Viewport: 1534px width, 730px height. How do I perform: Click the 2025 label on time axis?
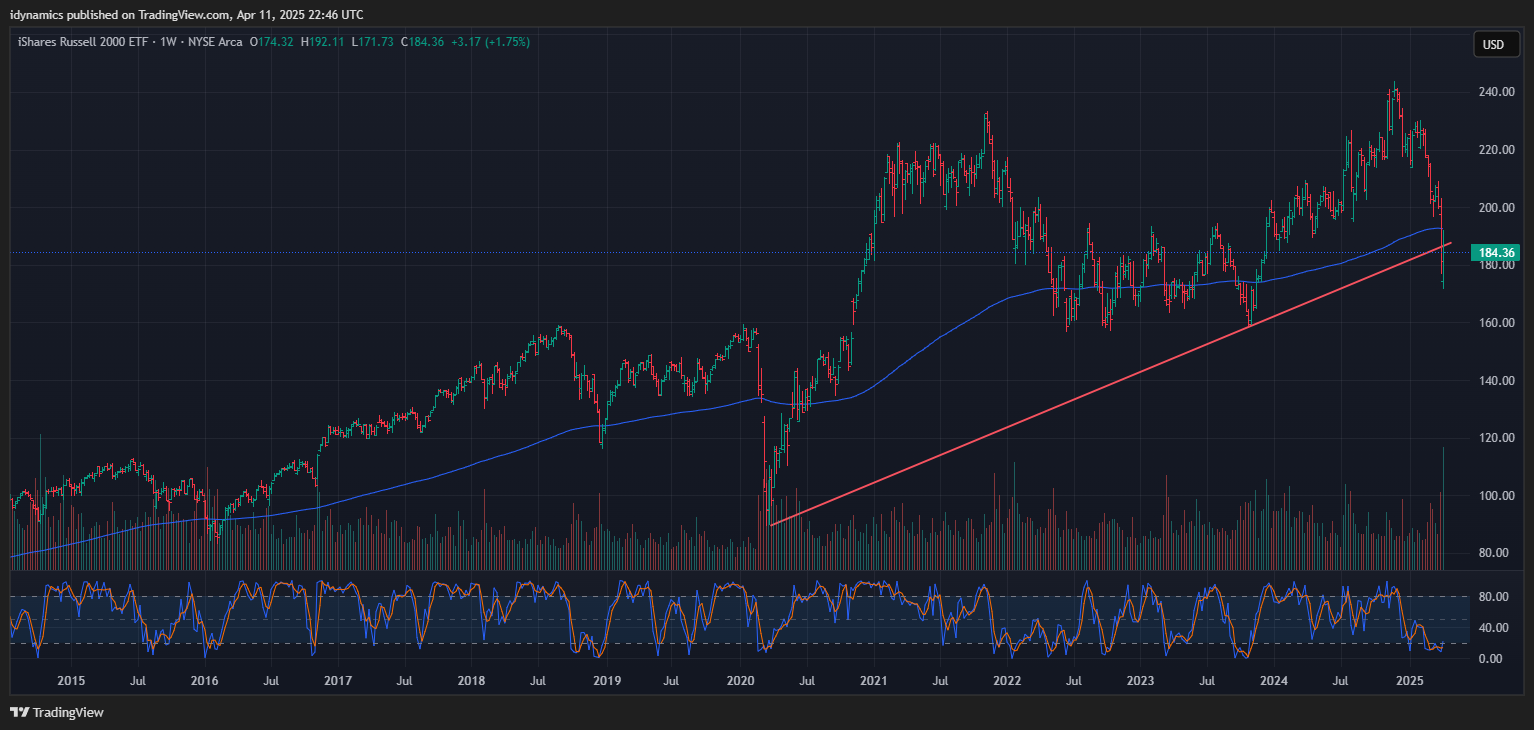pos(1408,681)
